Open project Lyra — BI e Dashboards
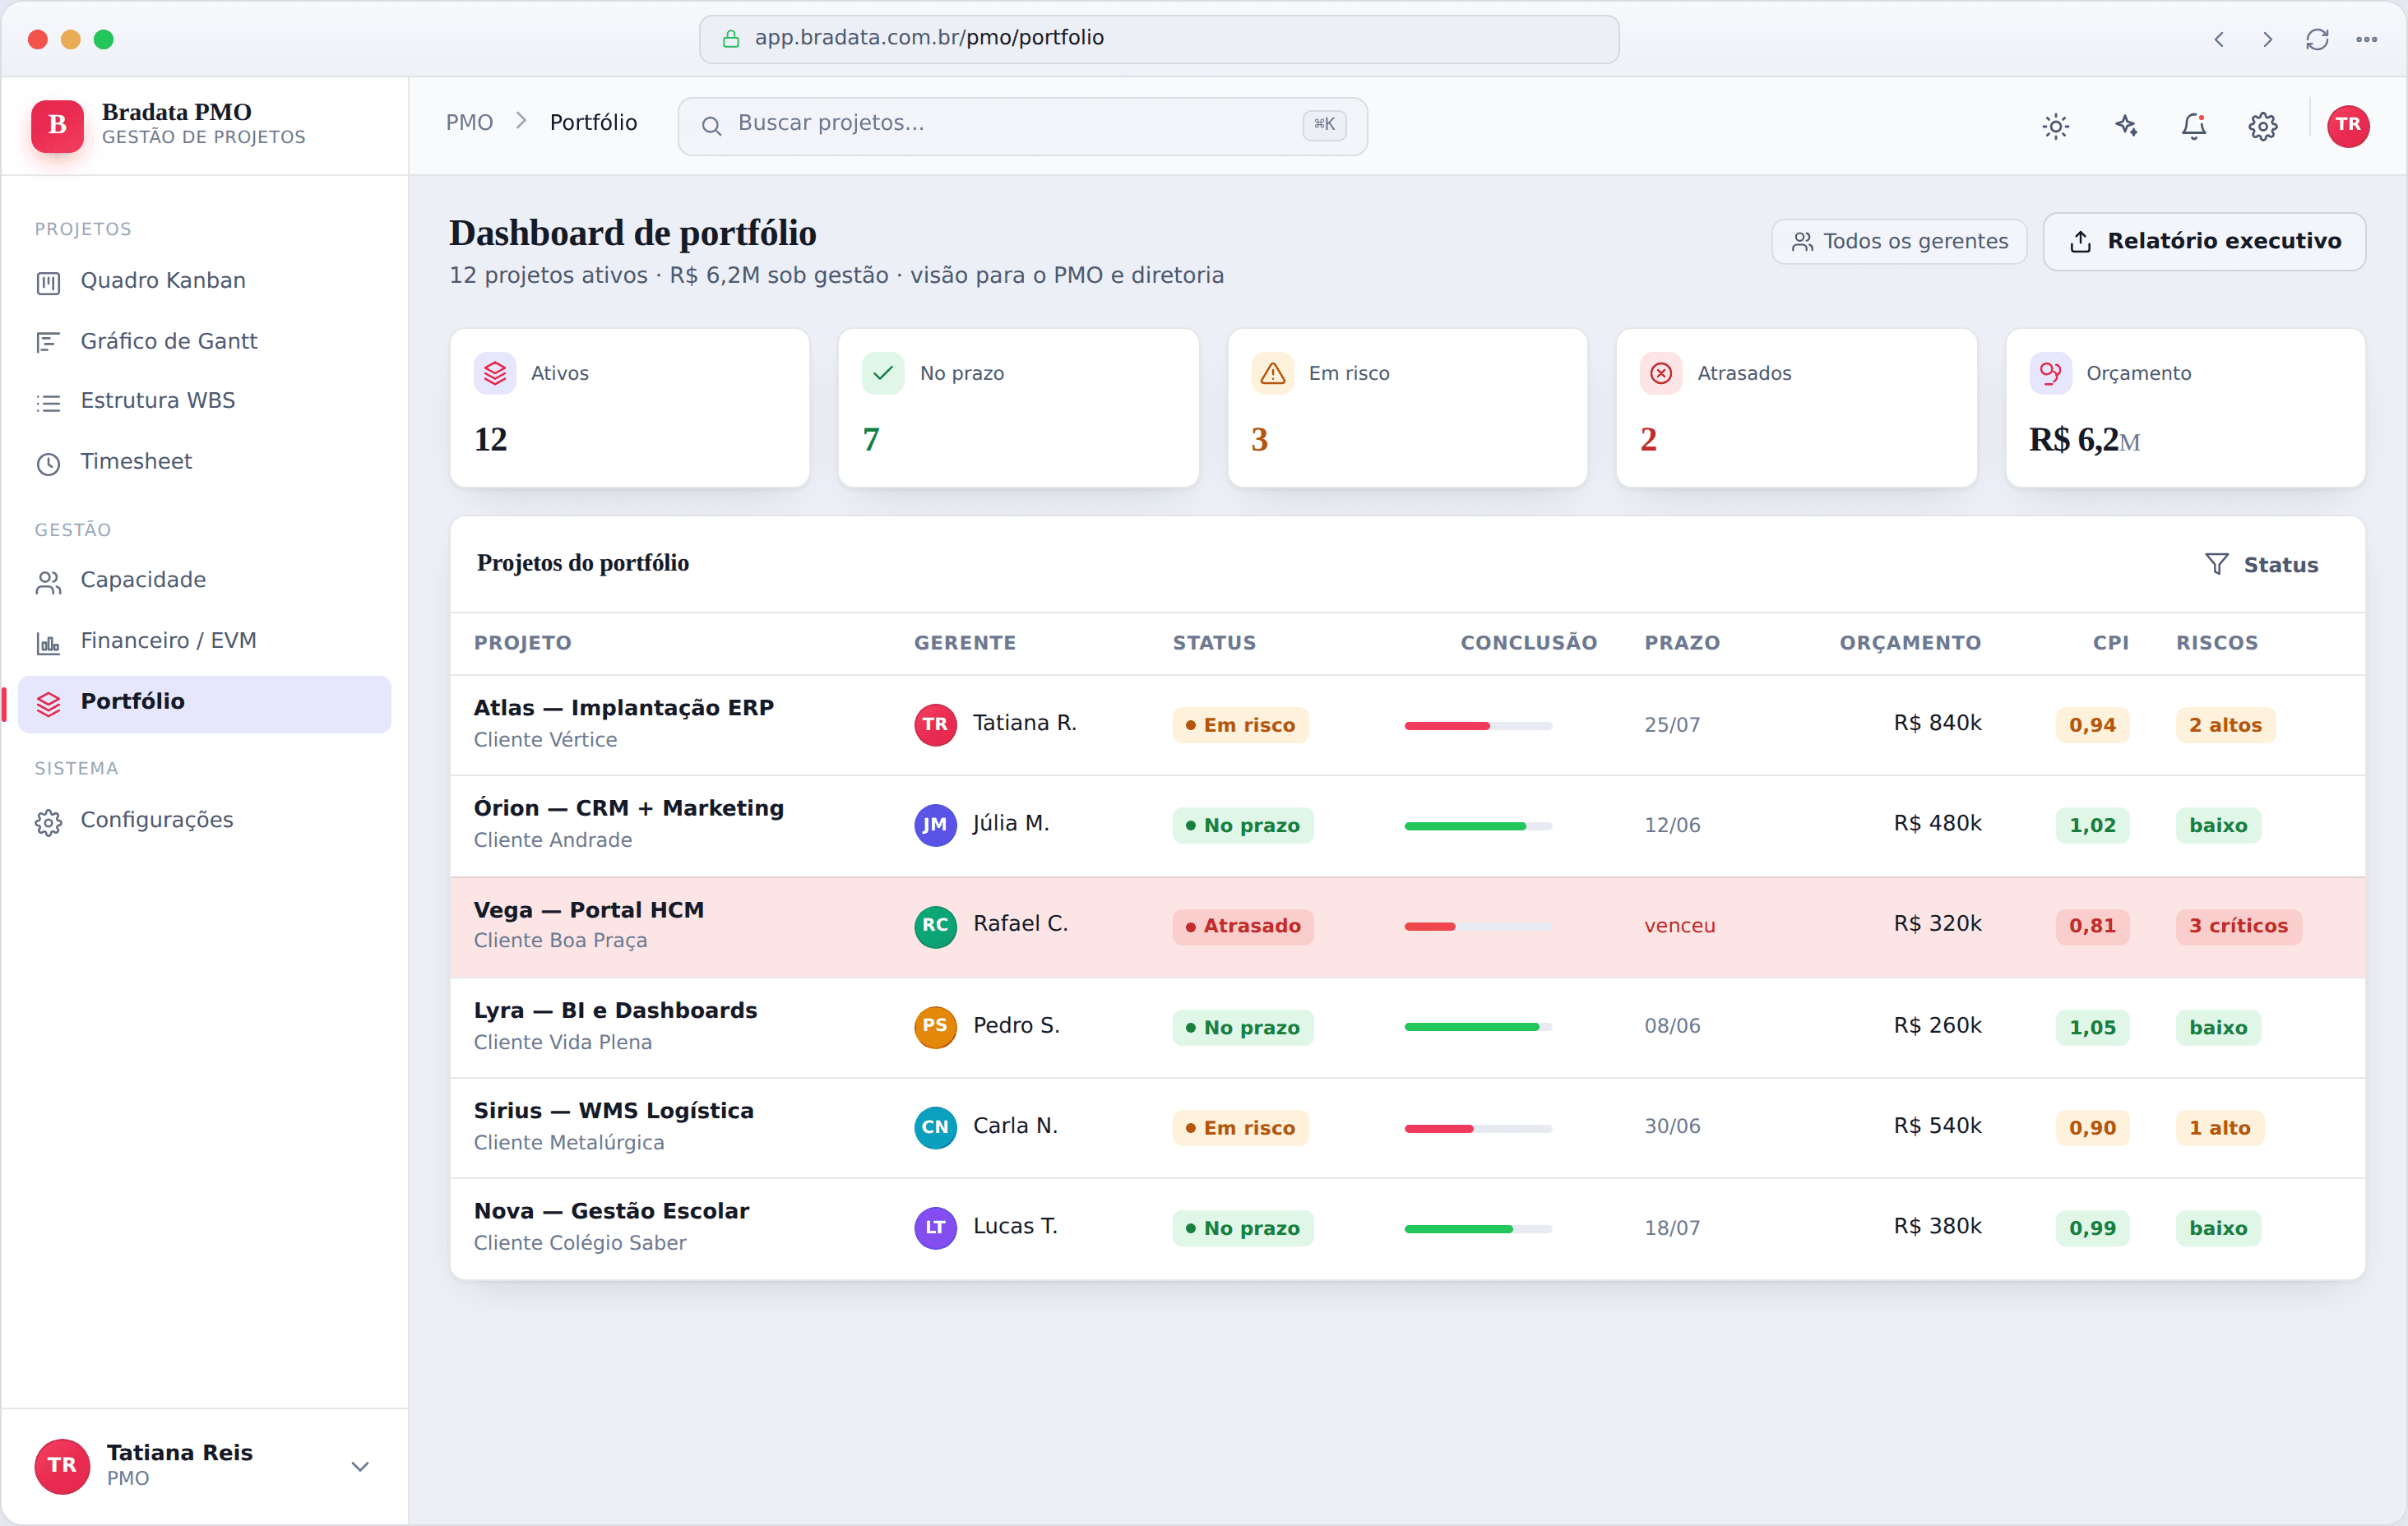Screen dimensions: 2408x1526 click(616, 1010)
